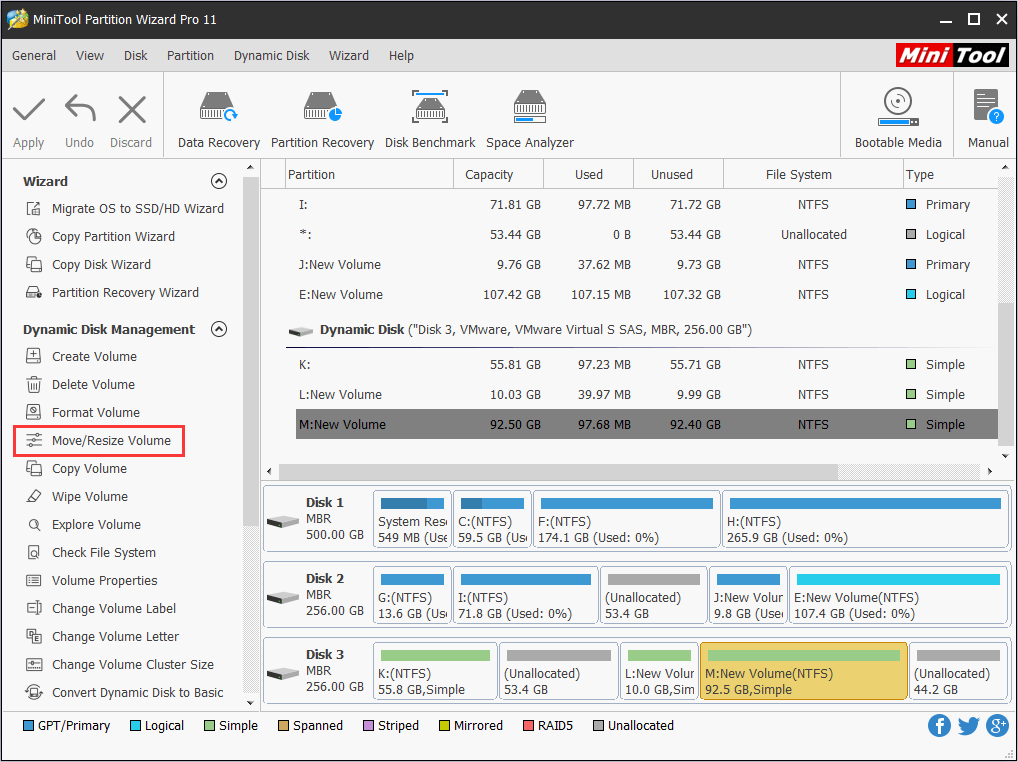Select K:(NTFS) block in Disk 3 map
Image resolution: width=1018 pixels, height=762 pixels.
435,671
